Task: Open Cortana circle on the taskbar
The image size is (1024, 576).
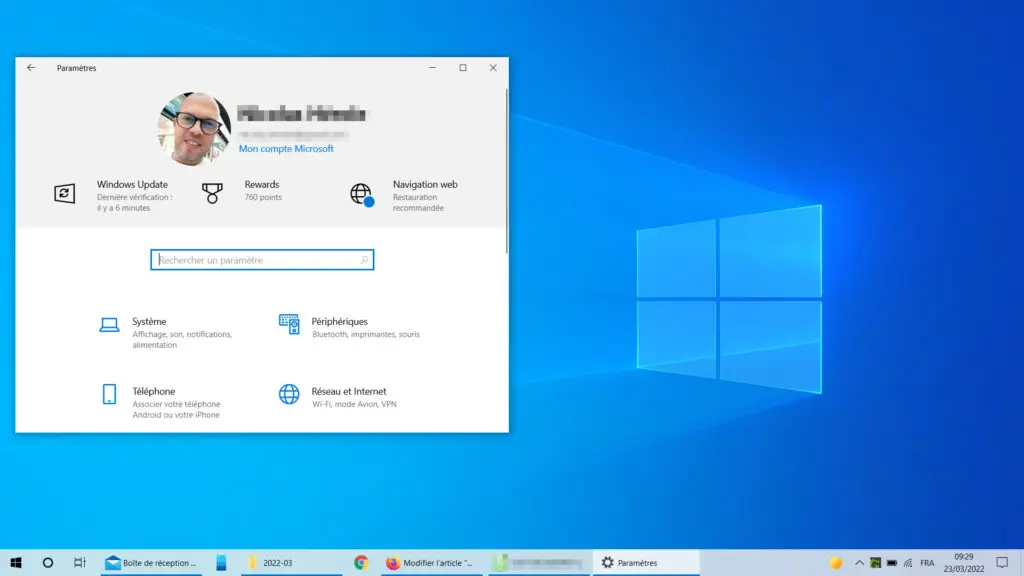Action: click(x=48, y=562)
